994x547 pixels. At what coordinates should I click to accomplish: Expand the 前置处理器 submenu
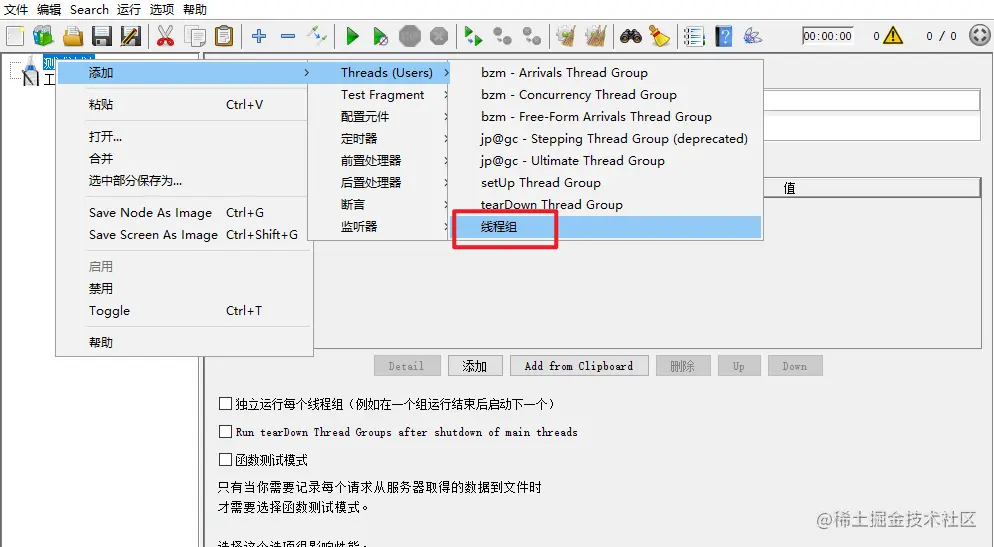click(378, 161)
